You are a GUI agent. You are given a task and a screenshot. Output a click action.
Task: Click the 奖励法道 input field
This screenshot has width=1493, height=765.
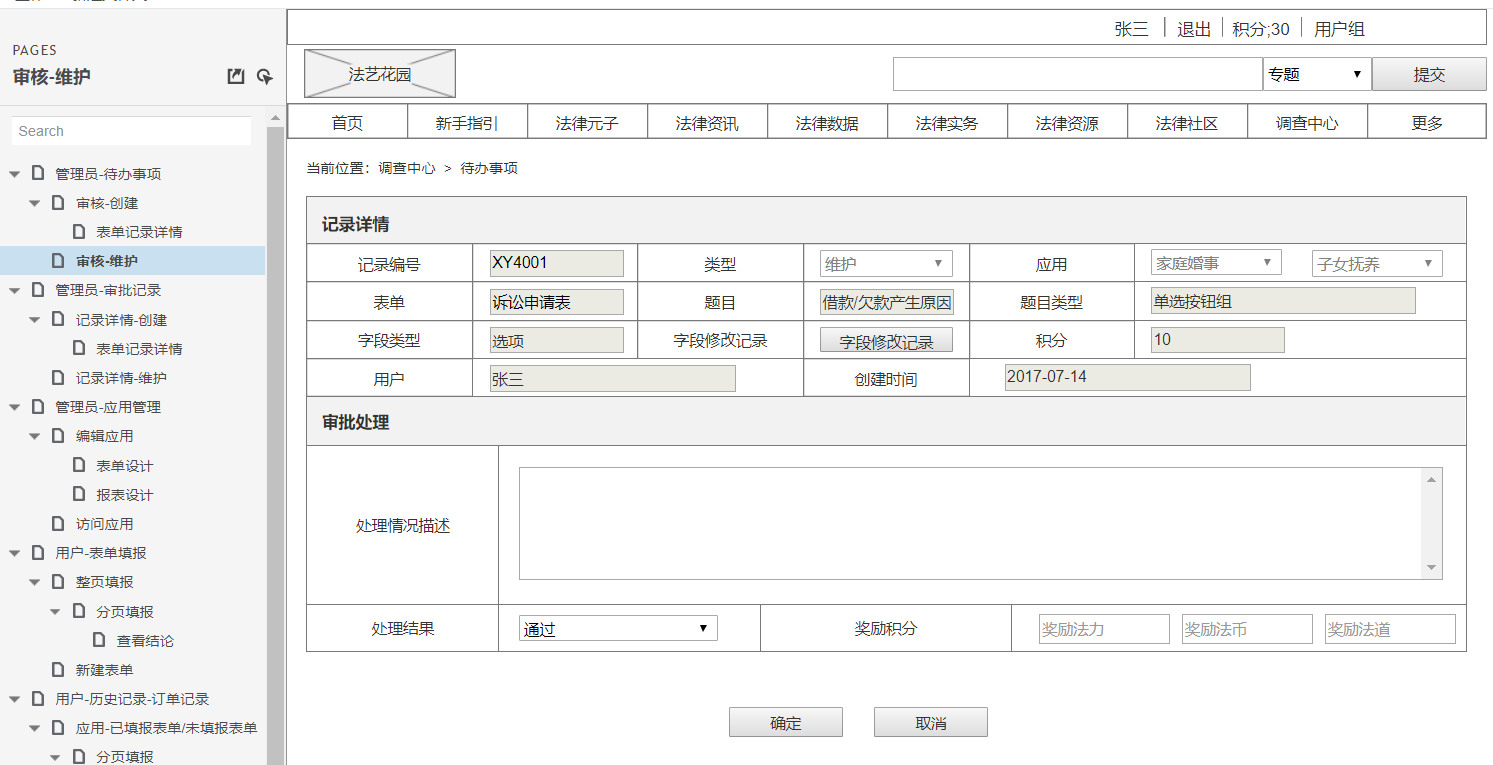point(1390,629)
